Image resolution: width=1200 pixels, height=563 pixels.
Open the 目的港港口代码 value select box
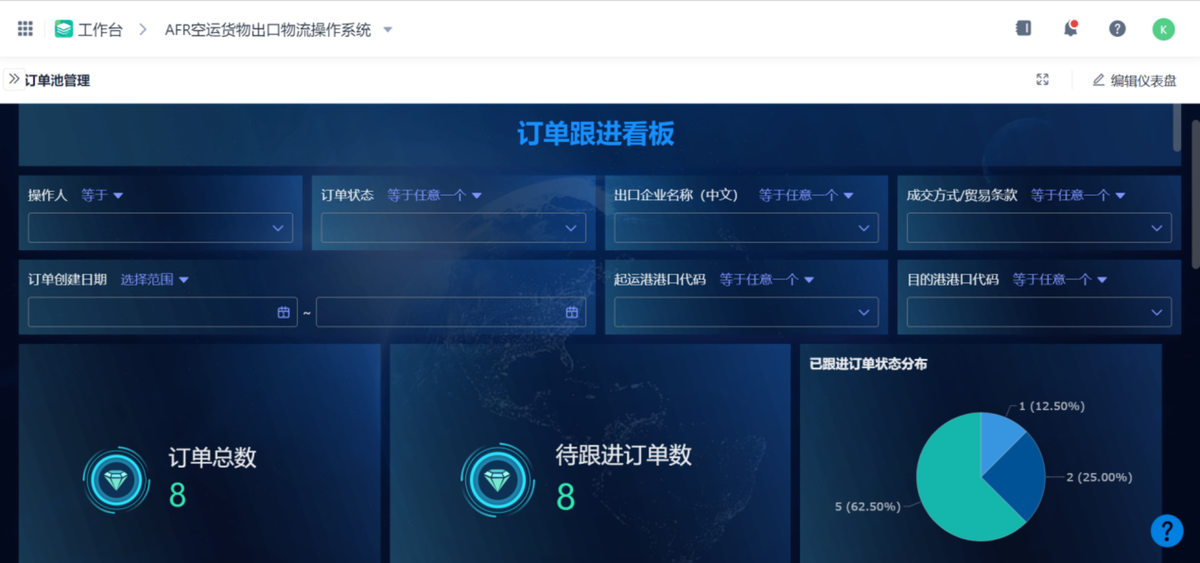(x=1039, y=313)
